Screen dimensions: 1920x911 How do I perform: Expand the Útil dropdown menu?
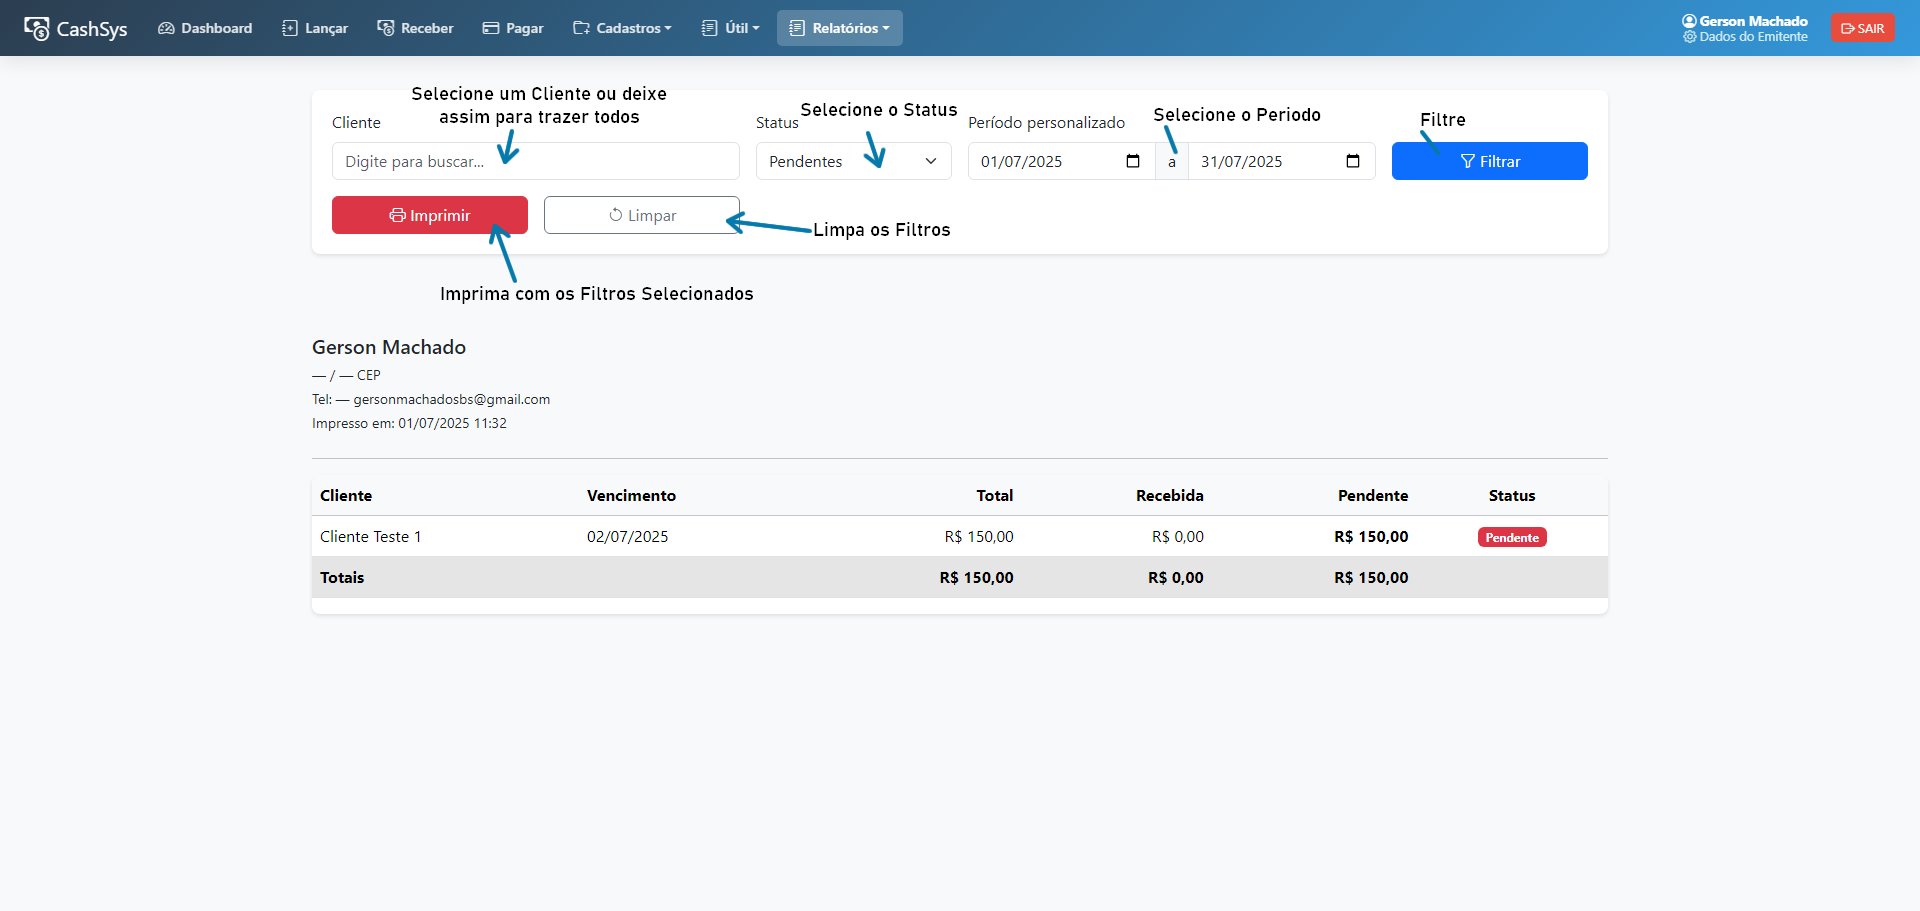point(731,28)
